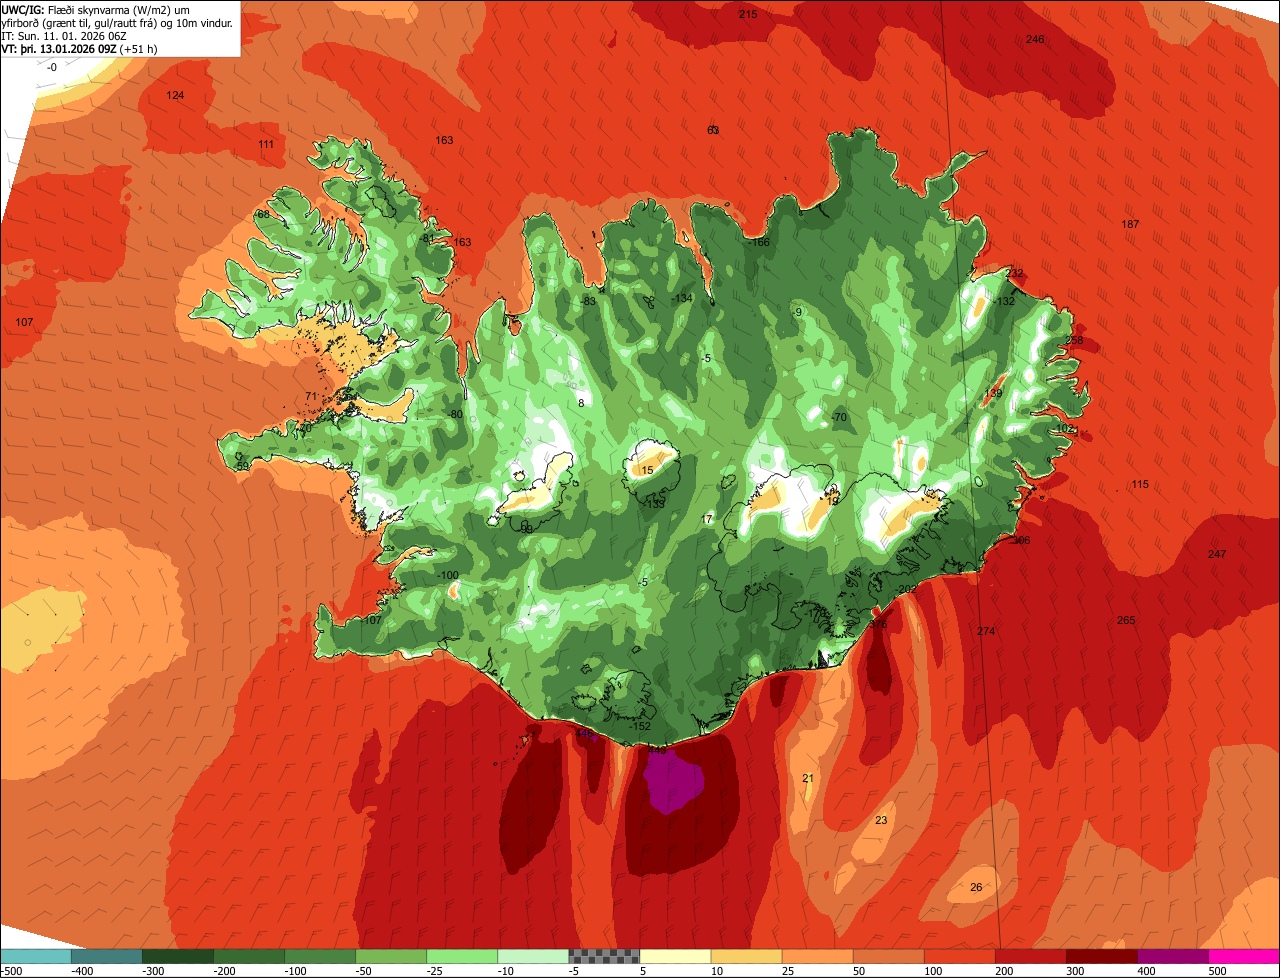
Task: Click the map value -134
Action: click(x=682, y=299)
